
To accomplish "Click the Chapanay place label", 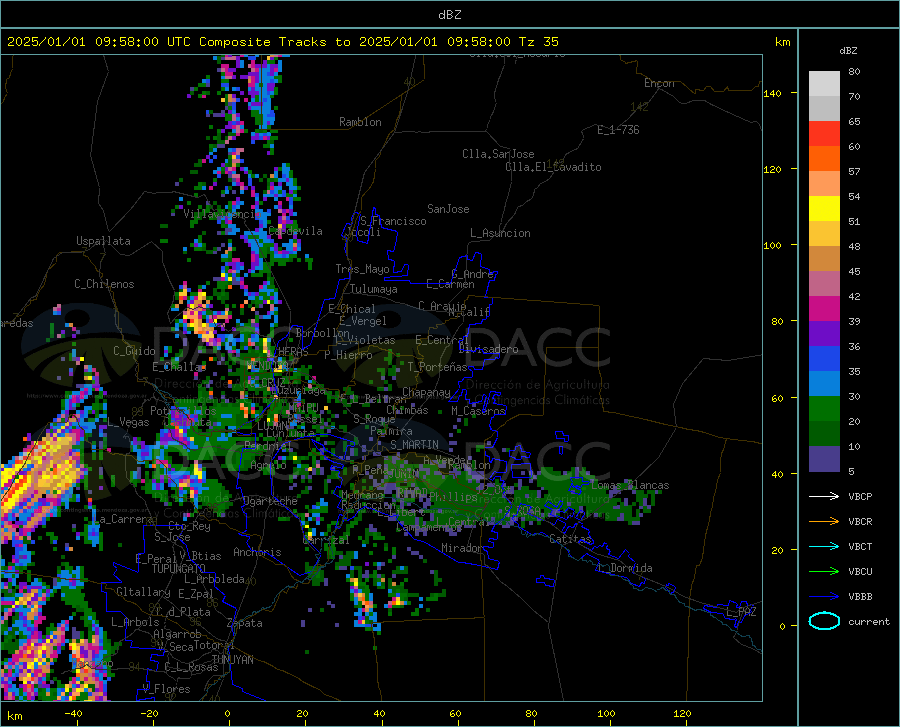I will pyautogui.click(x=426, y=392).
